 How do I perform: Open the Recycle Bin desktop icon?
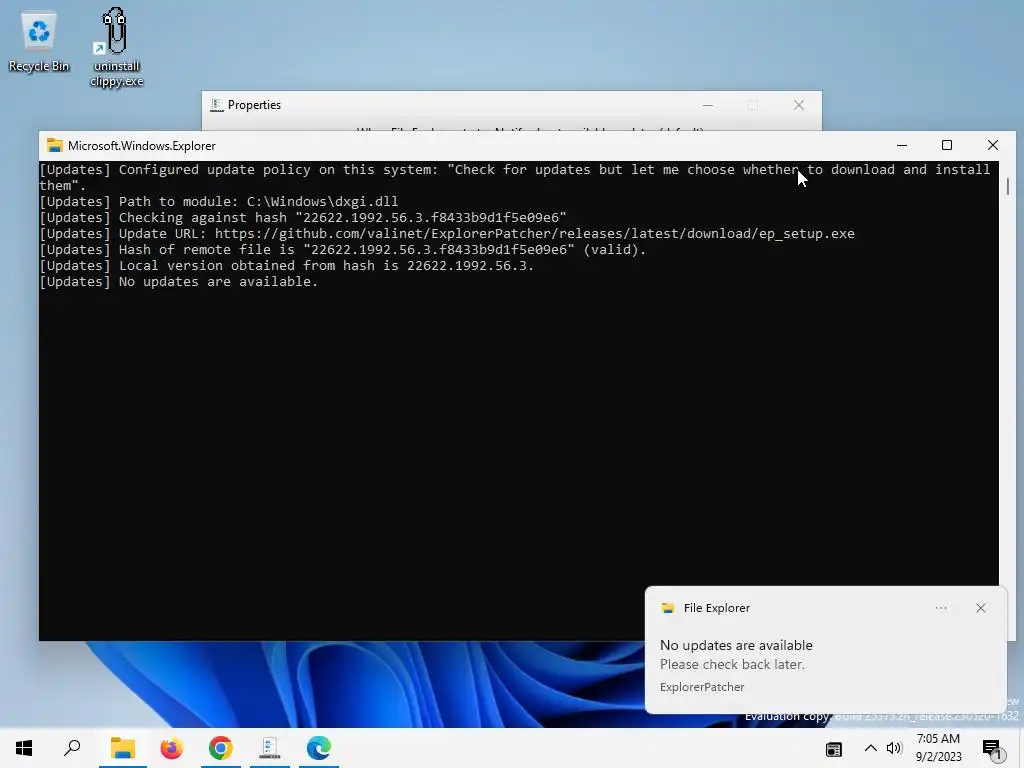39,42
